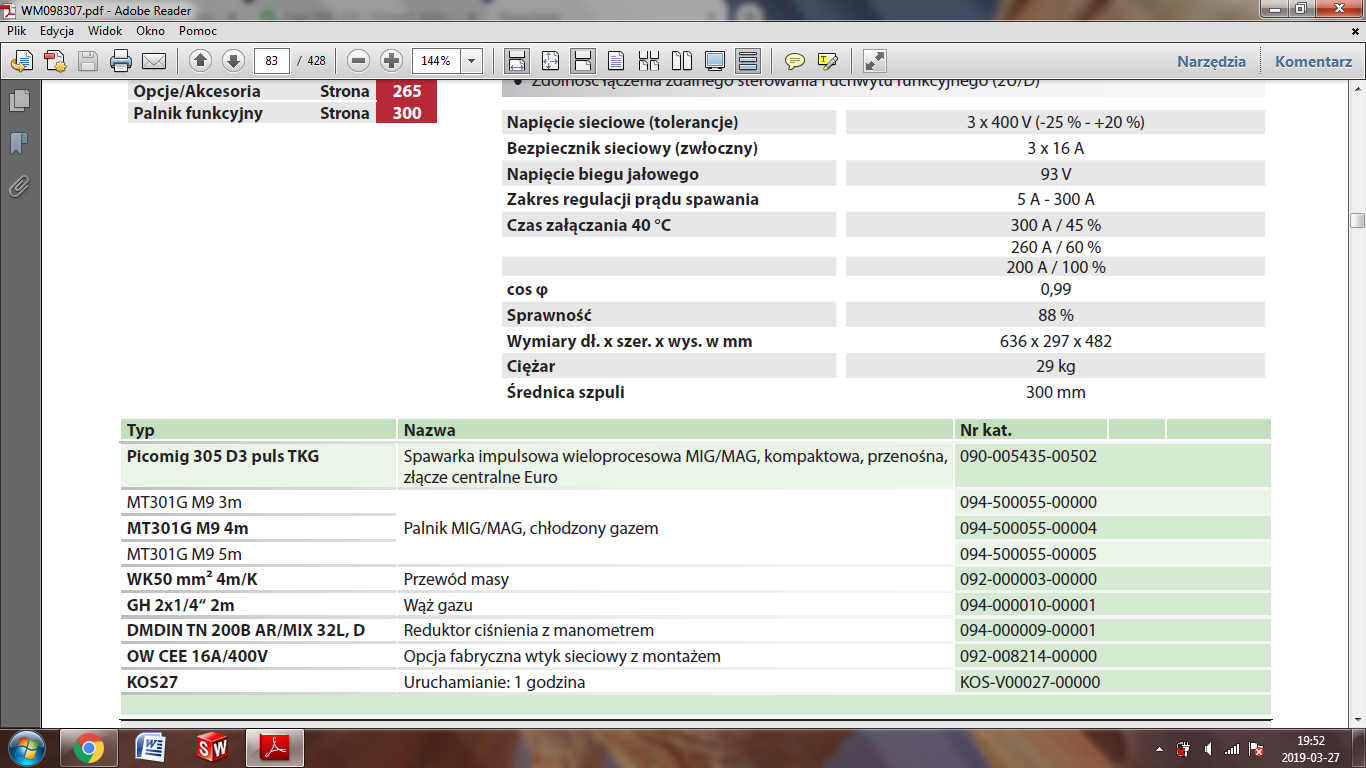Show the Bookmarks panel
The width and height of the screenshot is (1366, 768).
point(19,143)
